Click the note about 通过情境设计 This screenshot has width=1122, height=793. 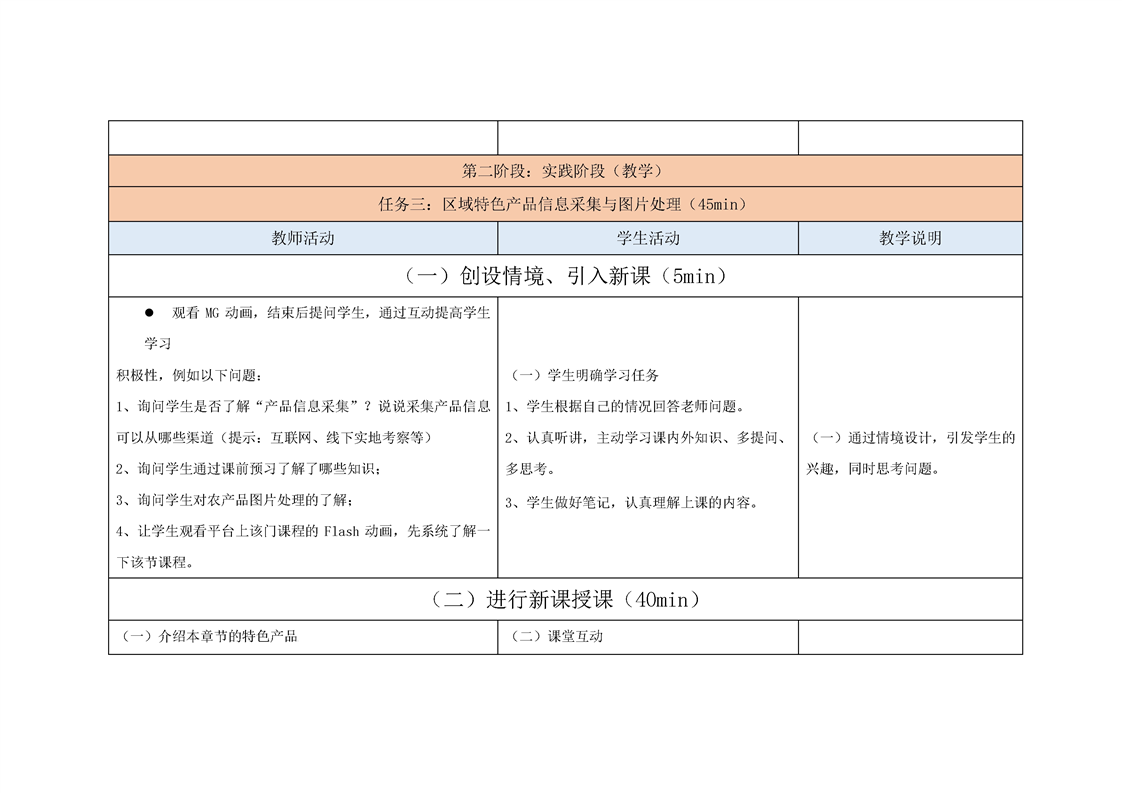(910, 437)
